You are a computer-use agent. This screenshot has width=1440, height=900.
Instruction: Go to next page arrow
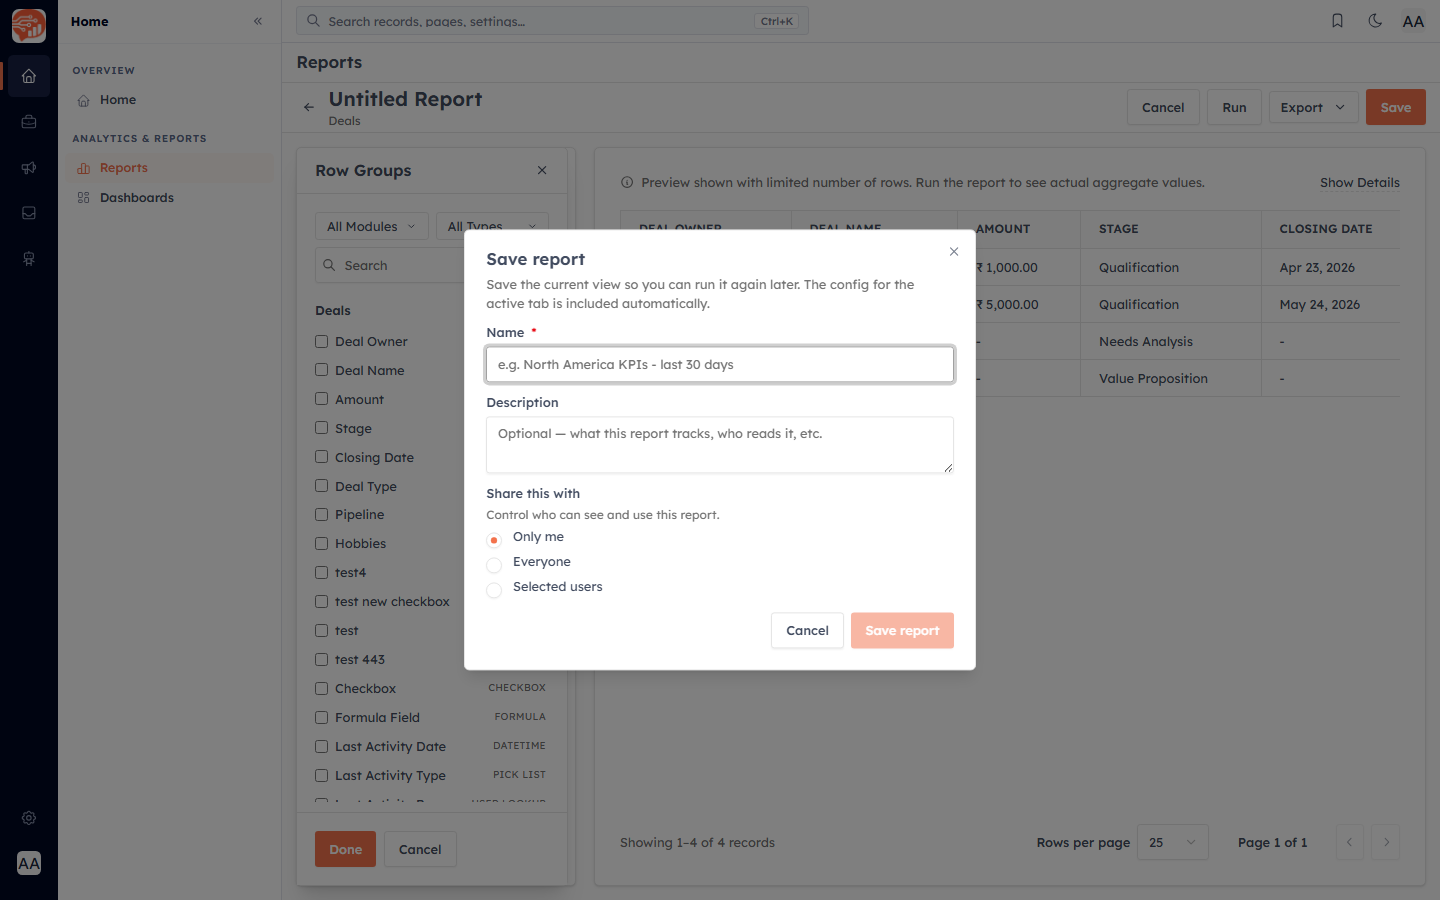[1386, 842]
